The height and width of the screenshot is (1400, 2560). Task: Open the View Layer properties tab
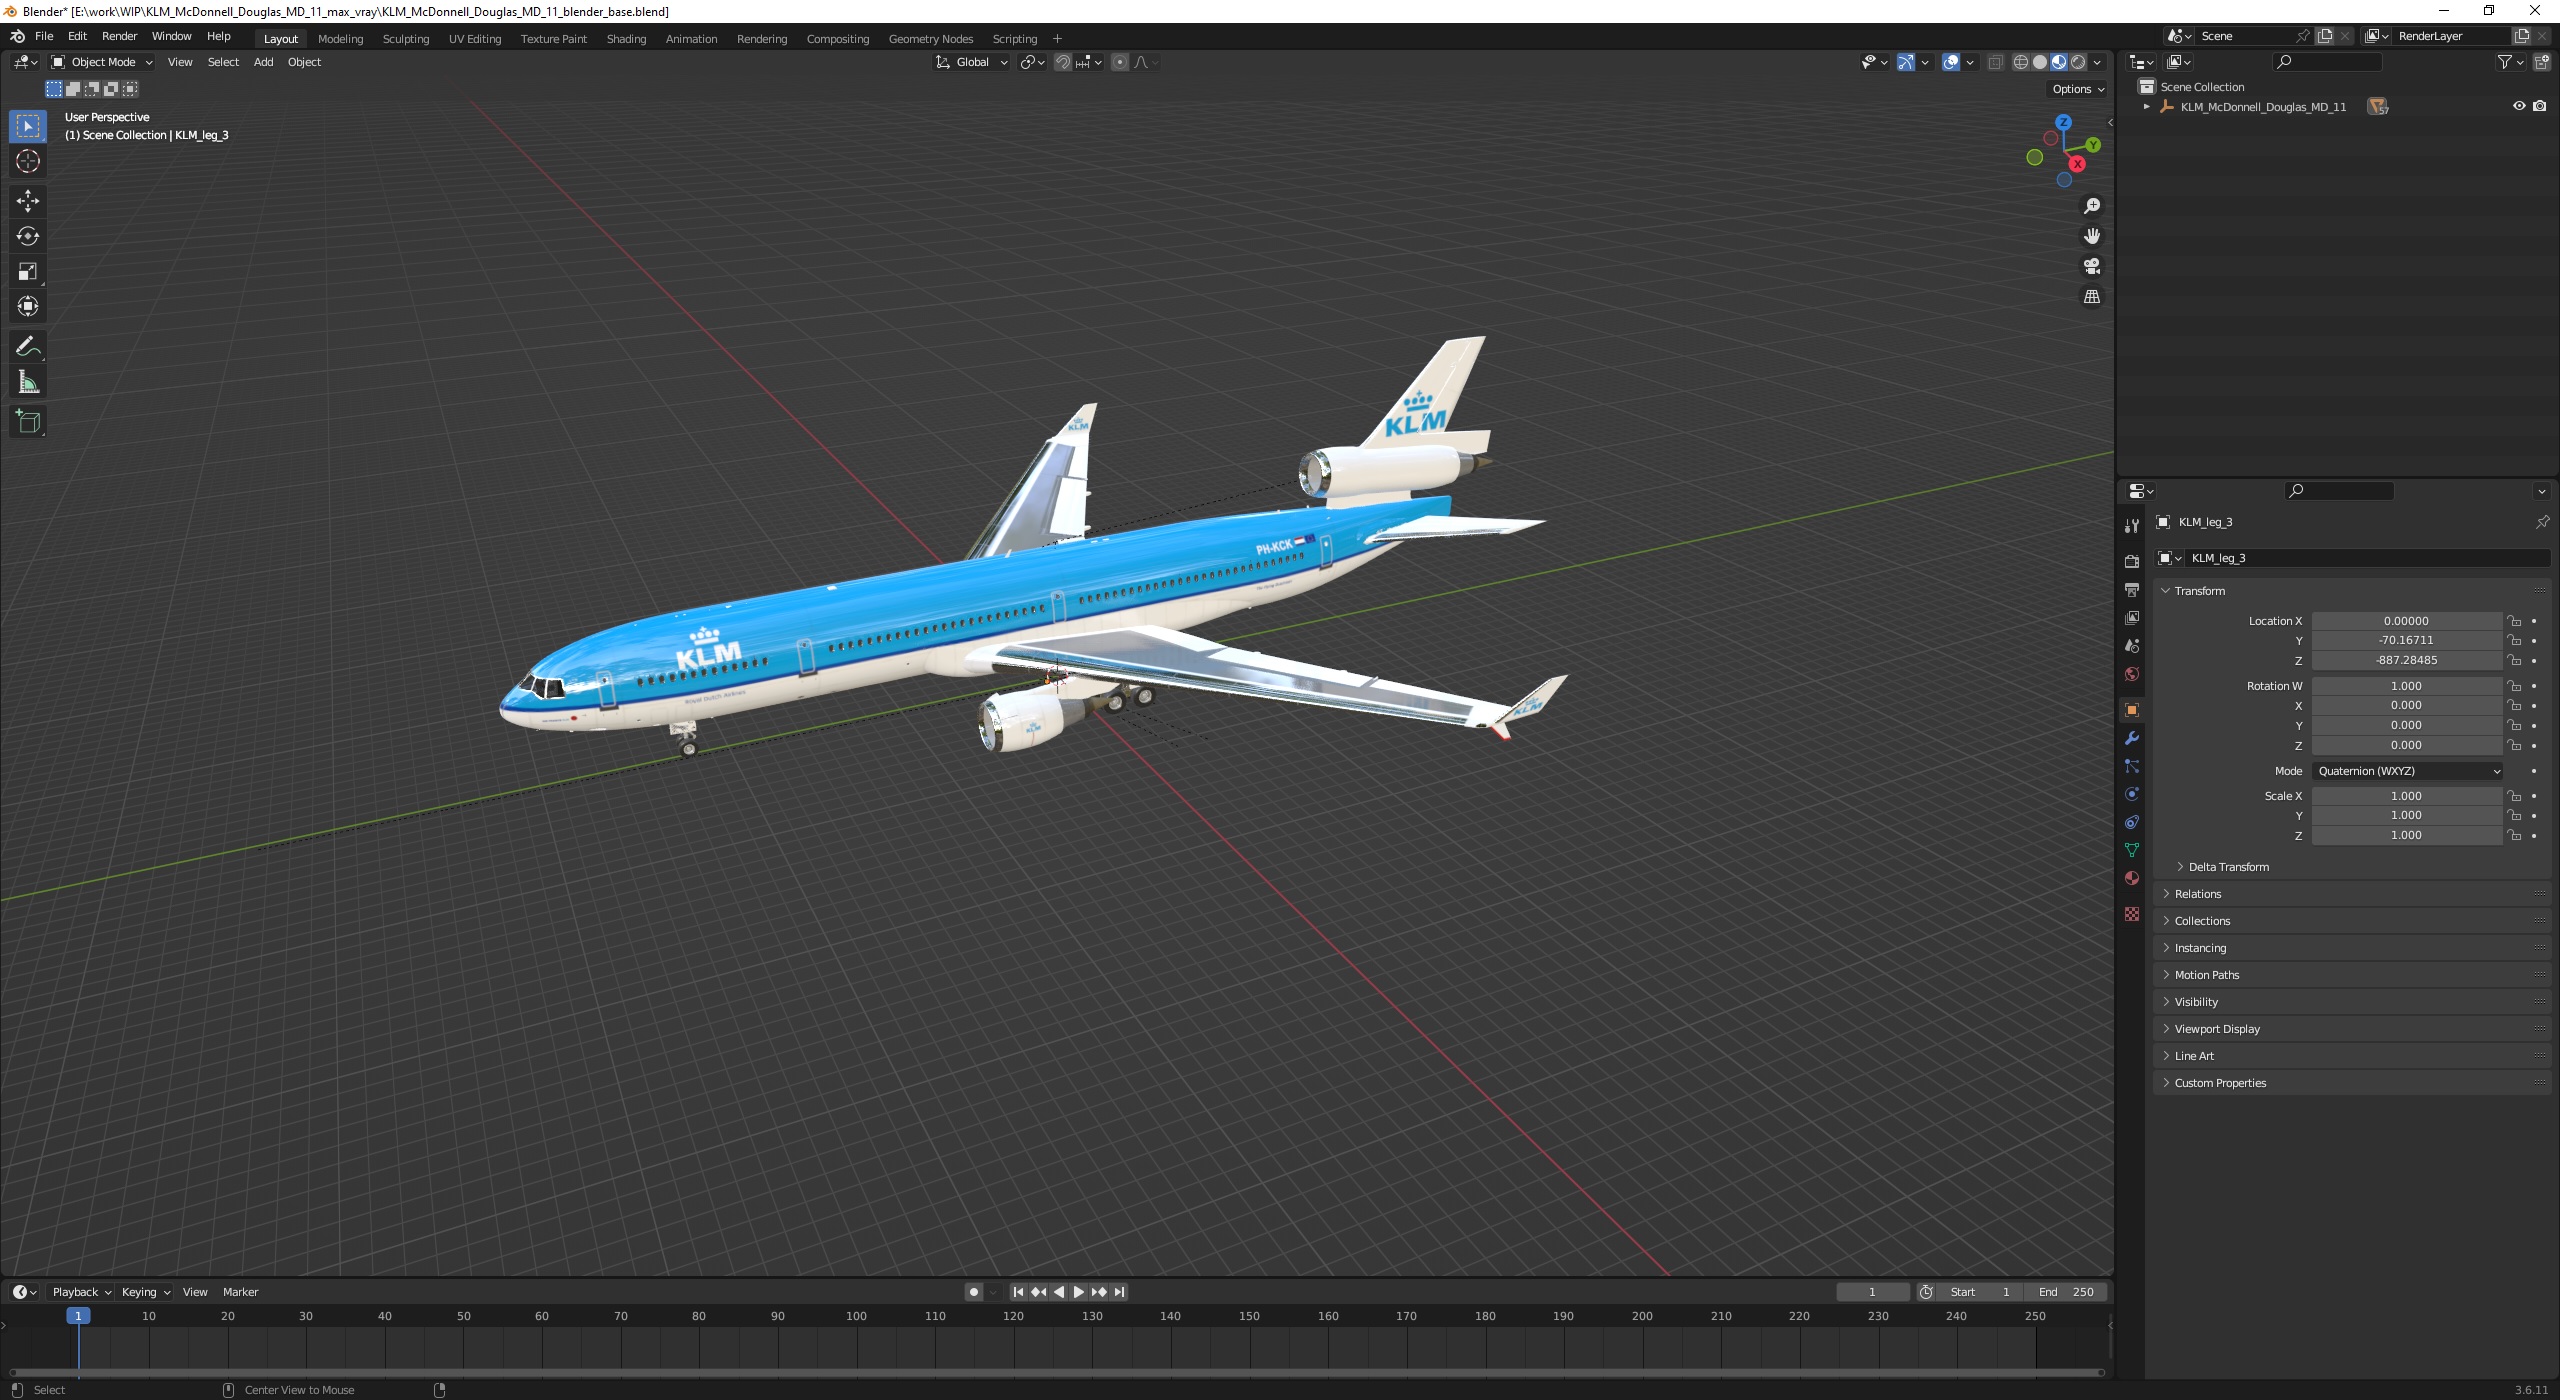pyautogui.click(x=2132, y=618)
